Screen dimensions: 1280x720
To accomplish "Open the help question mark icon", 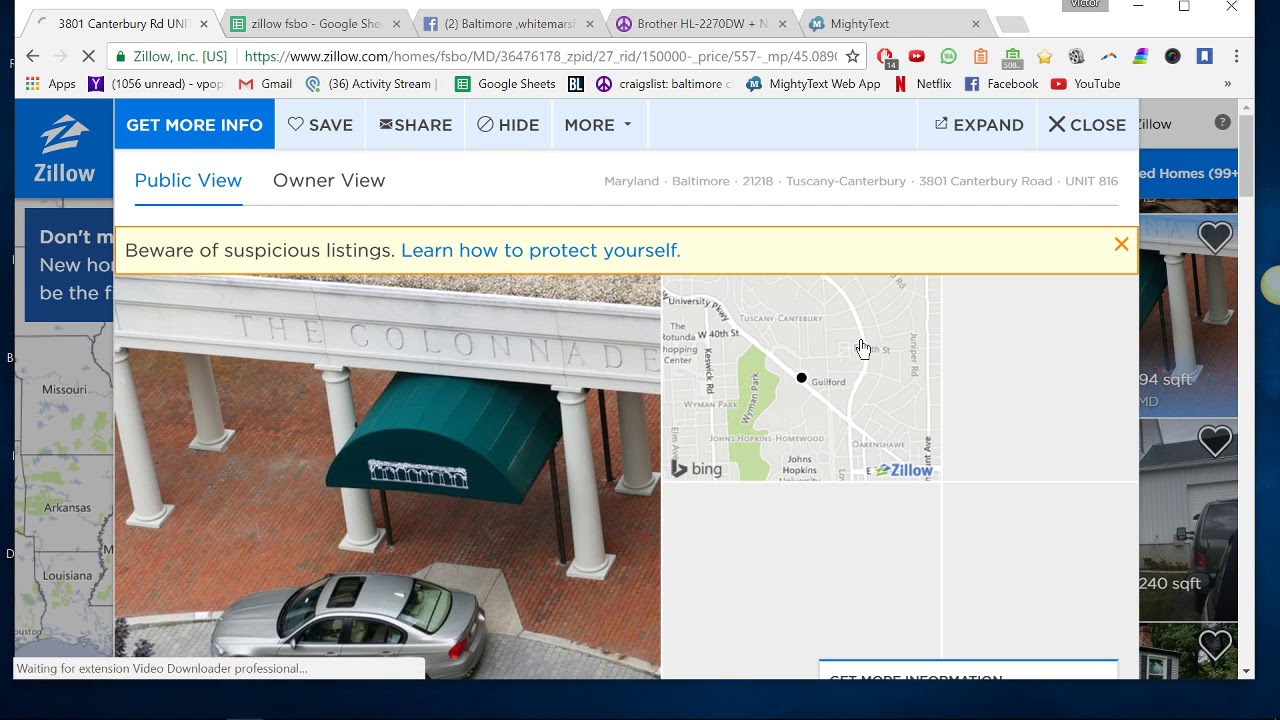I will click(1222, 122).
